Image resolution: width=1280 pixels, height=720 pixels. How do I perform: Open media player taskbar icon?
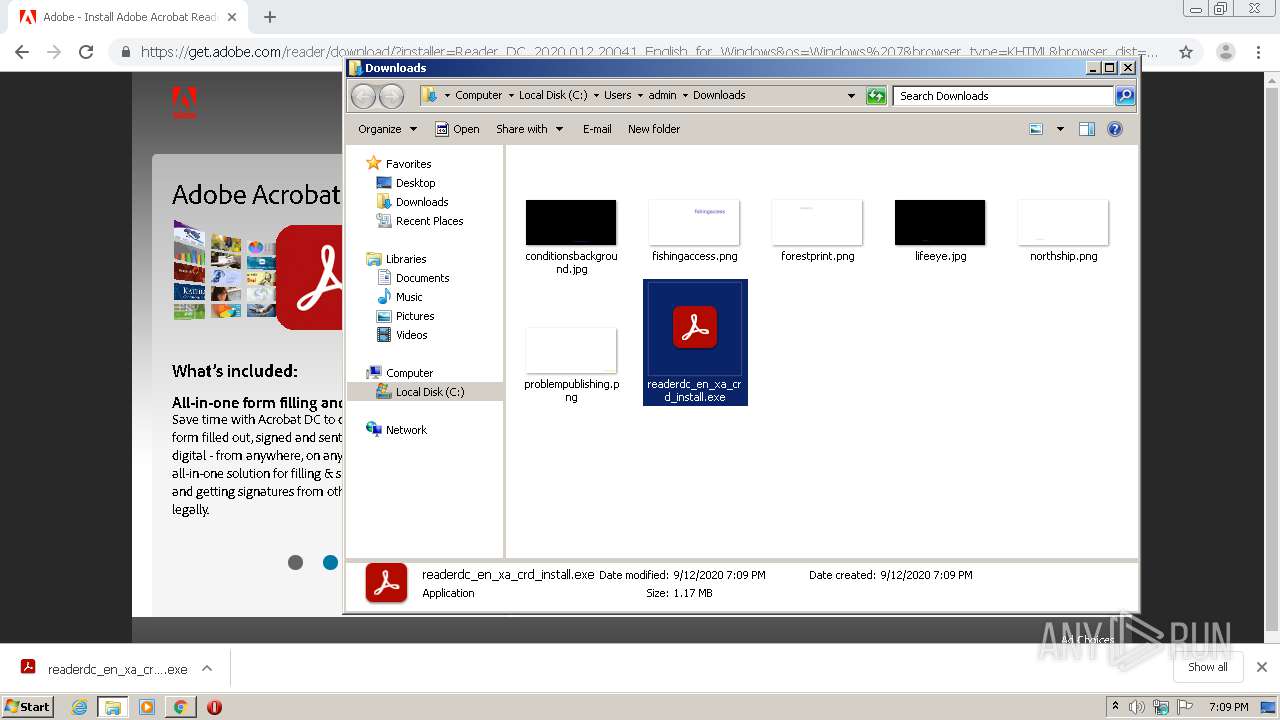pyautogui.click(x=146, y=707)
